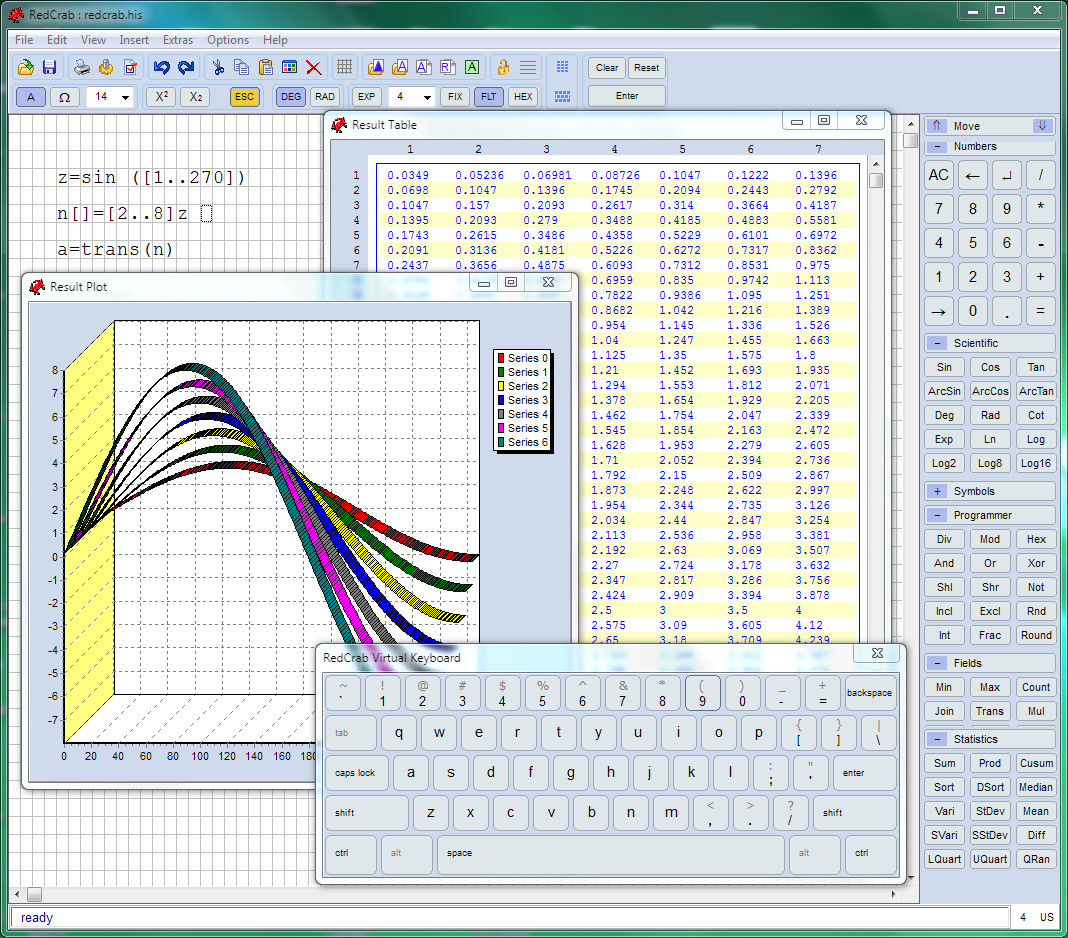Viewport: 1068px width, 938px height.
Task: Click the Enter button in toolbar
Action: [627, 96]
